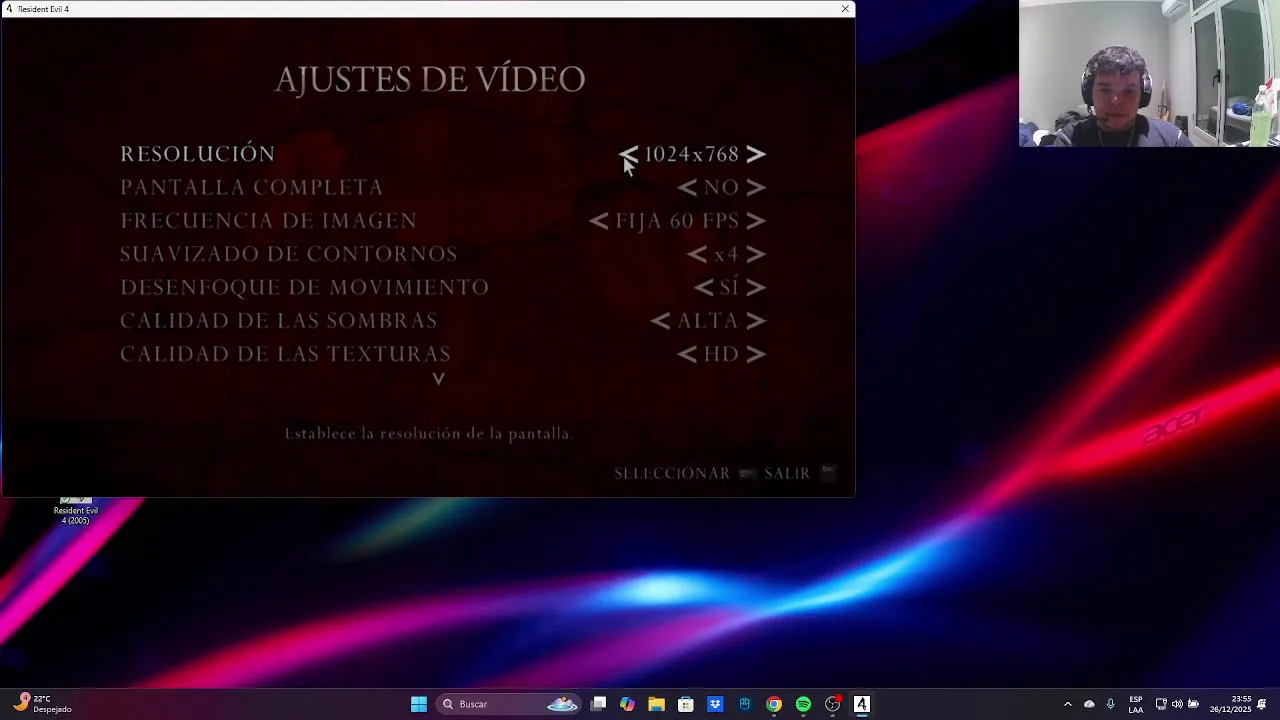Click the microphone tray icon

point(1110,704)
